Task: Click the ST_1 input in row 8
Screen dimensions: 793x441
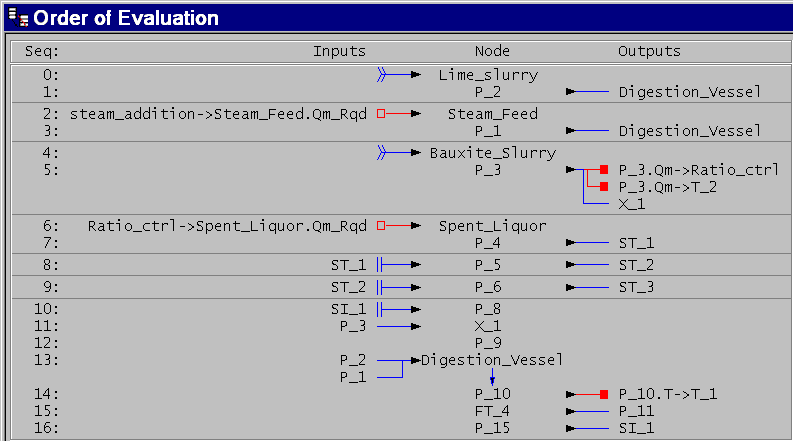Action: [348, 265]
